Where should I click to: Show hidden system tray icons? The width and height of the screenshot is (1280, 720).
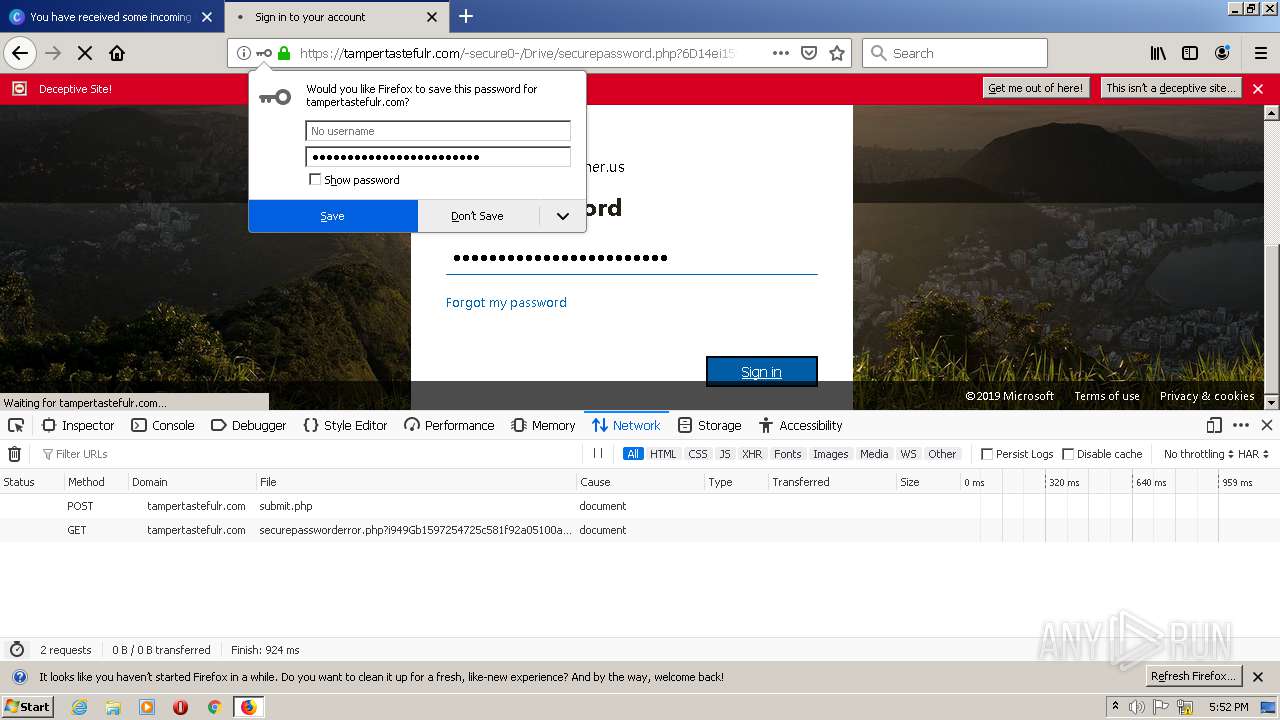pos(1115,706)
